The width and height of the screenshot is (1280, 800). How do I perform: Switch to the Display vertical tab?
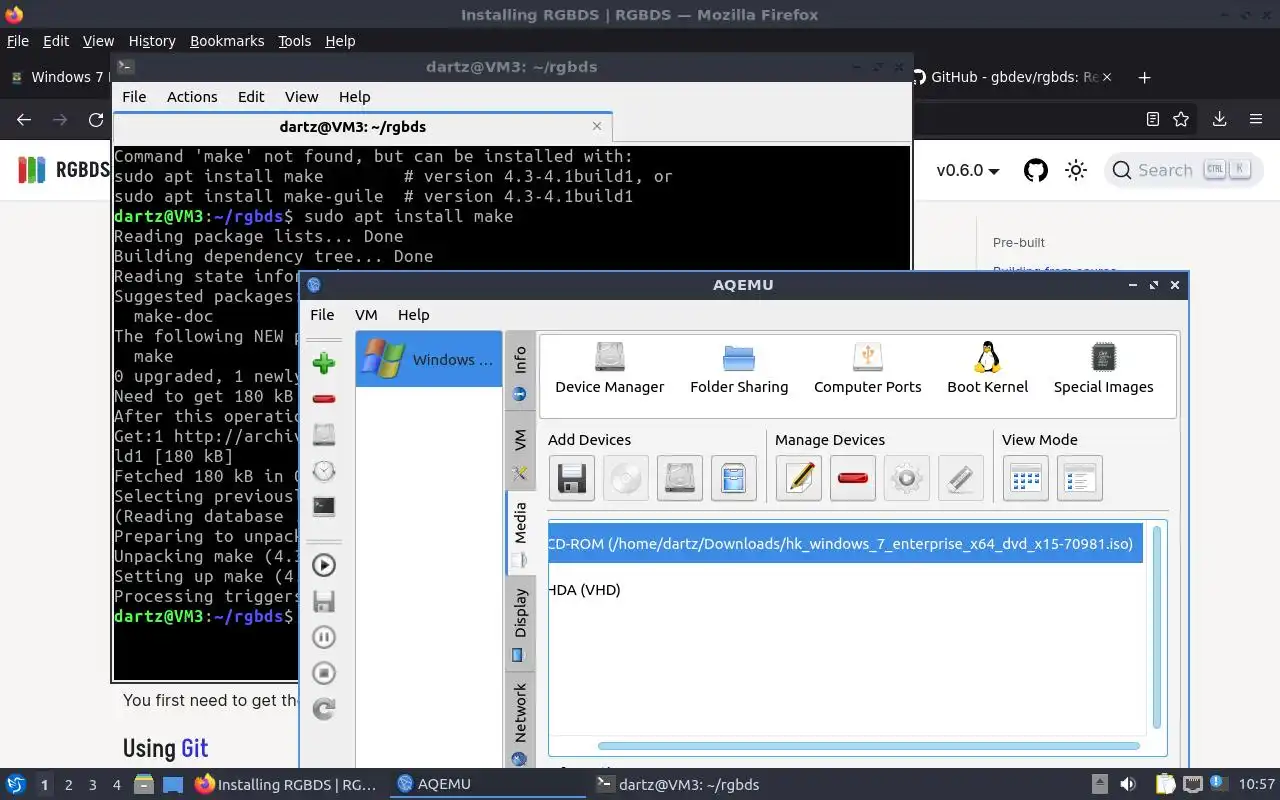(x=520, y=622)
